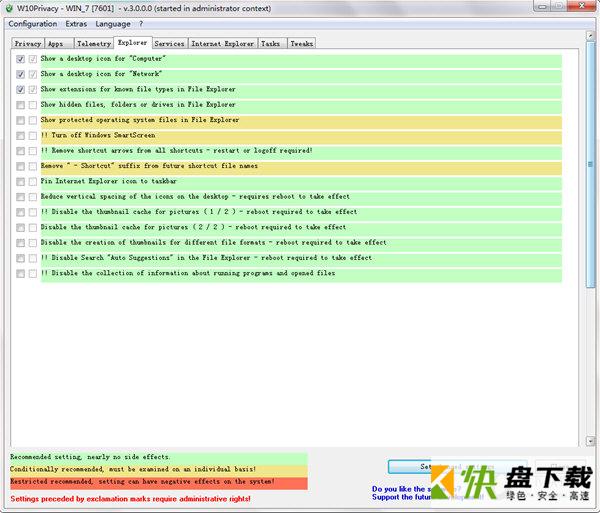
Task: Click text Disable the thumbnail cache ( 2 / 2 )
Action: click(193, 227)
